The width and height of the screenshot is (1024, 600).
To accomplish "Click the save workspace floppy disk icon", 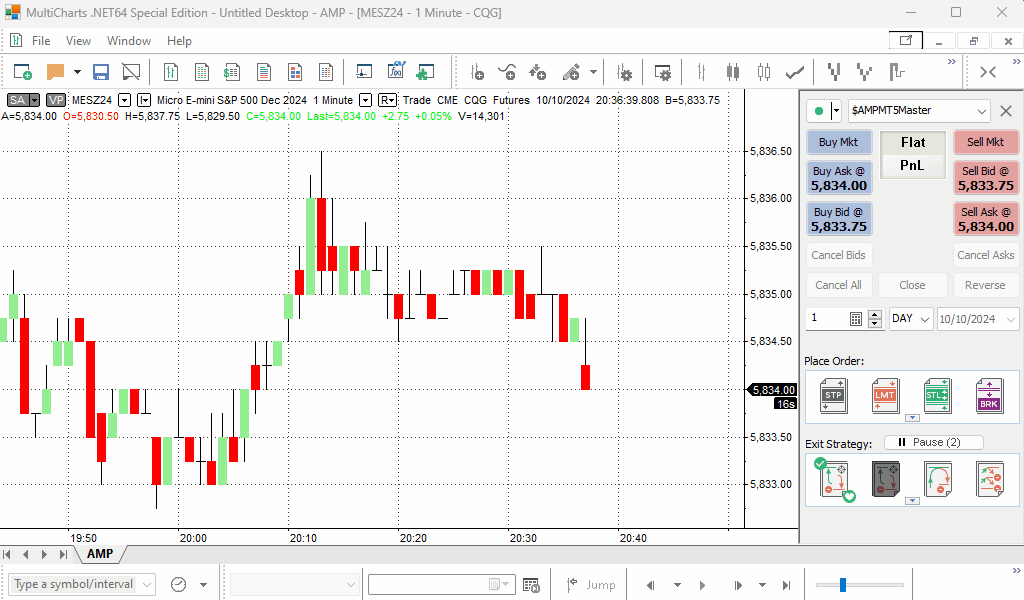I will point(101,72).
